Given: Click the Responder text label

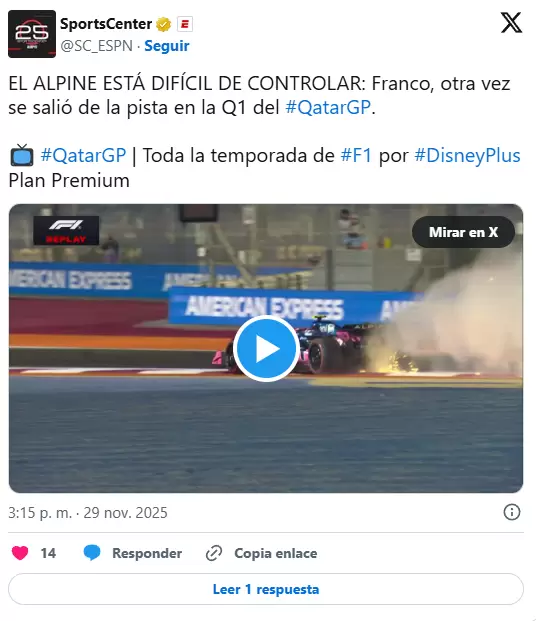Looking at the screenshot, I should pos(147,553).
